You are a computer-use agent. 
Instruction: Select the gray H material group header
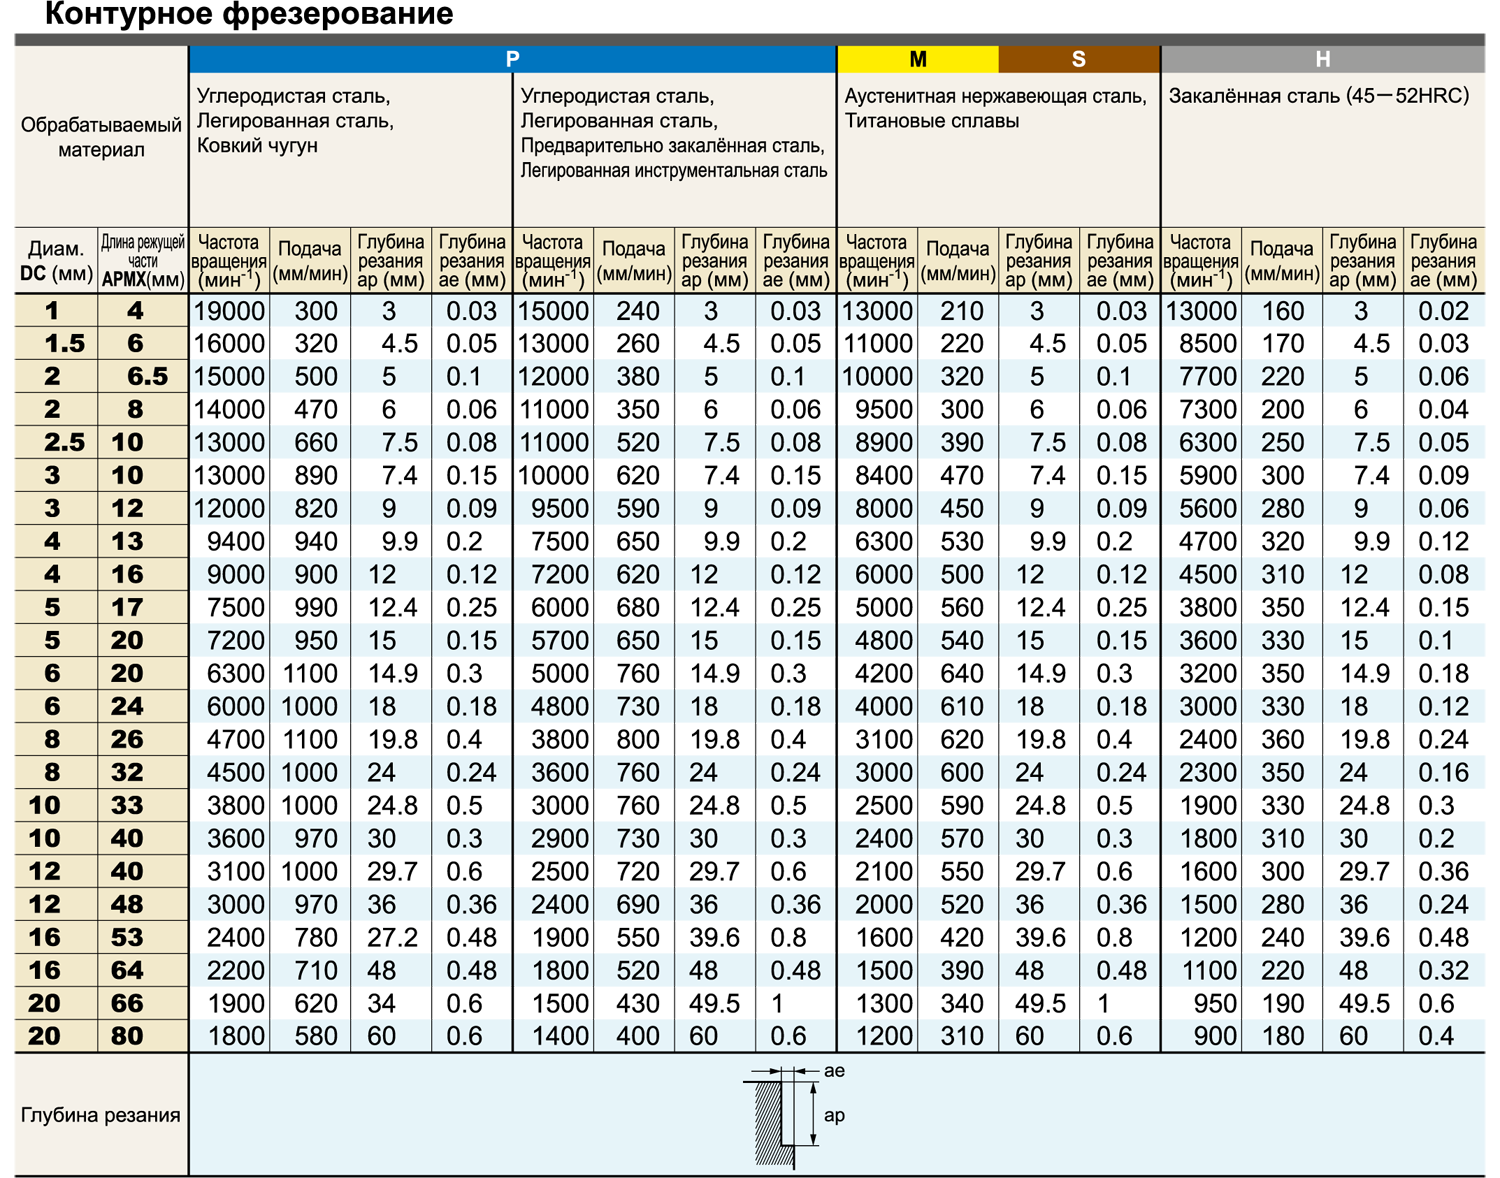click(x=1322, y=59)
